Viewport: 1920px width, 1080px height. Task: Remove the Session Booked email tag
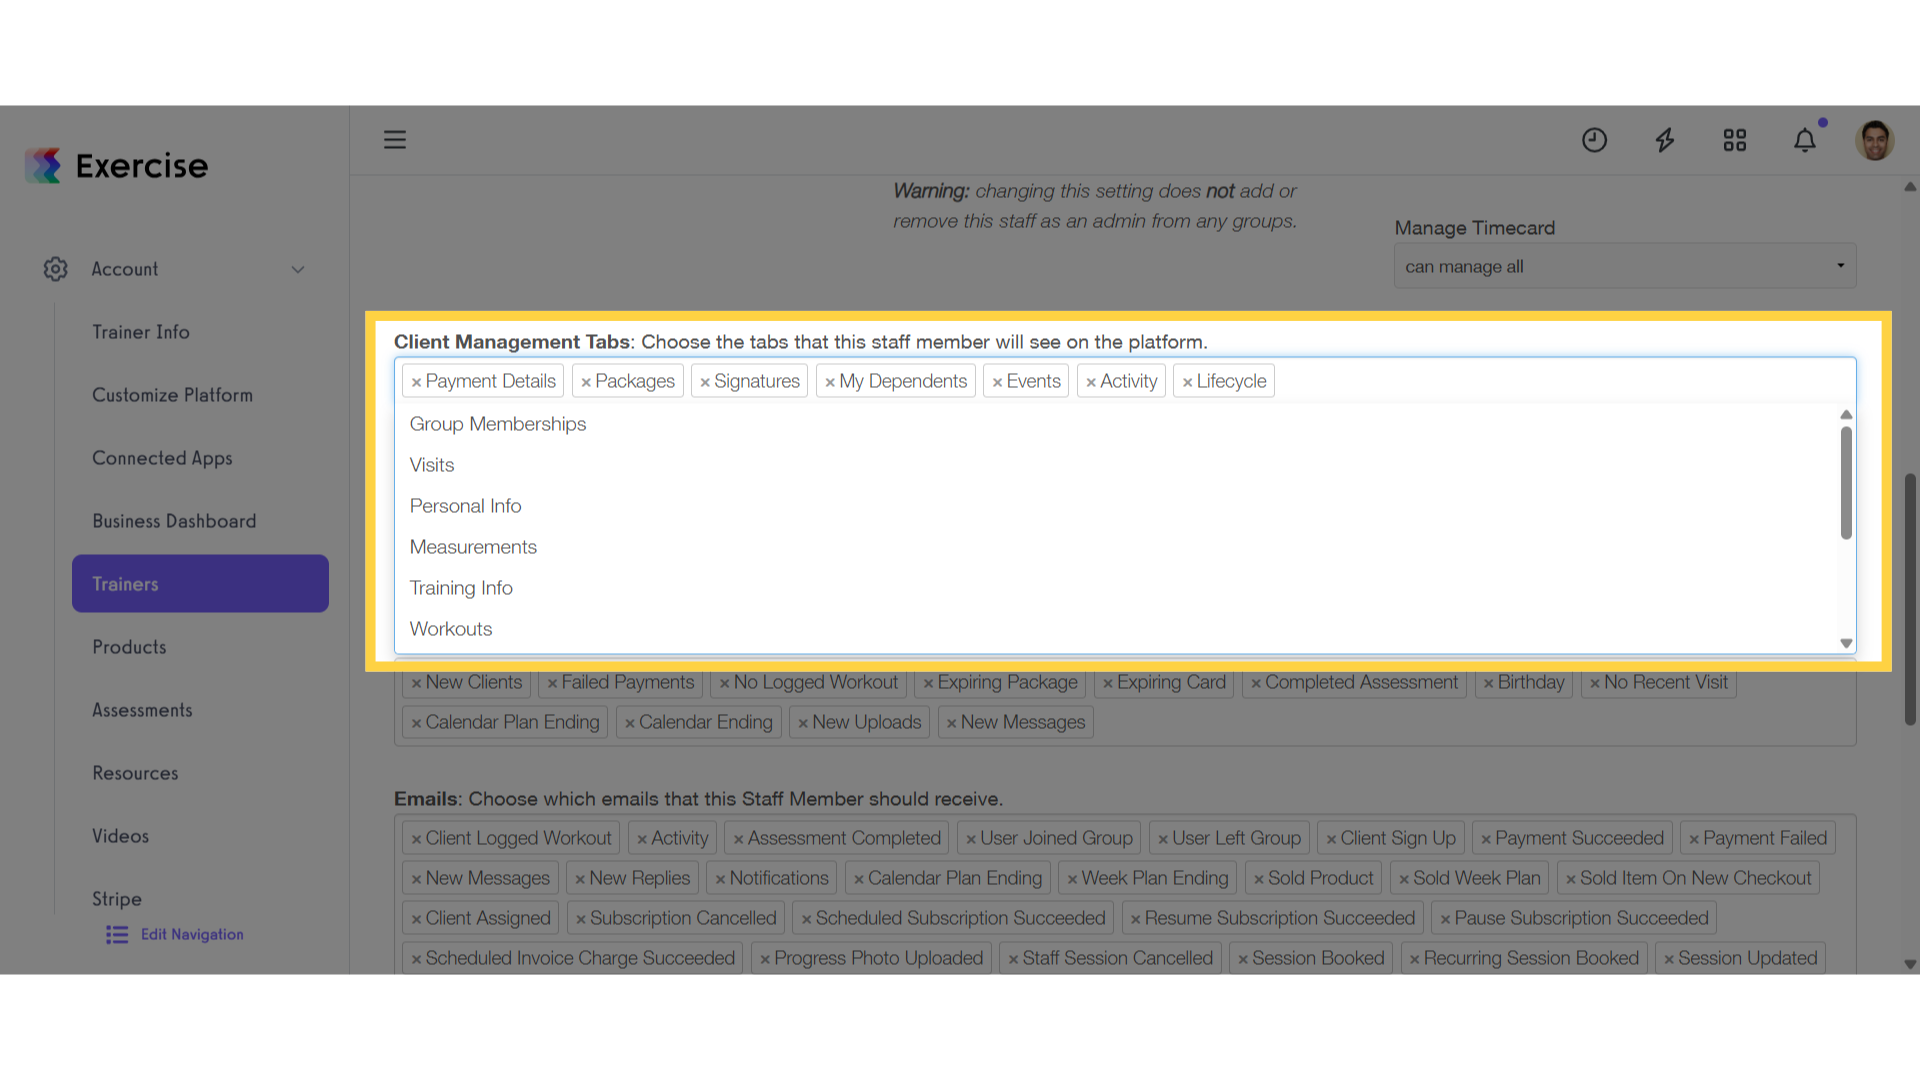click(1243, 959)
